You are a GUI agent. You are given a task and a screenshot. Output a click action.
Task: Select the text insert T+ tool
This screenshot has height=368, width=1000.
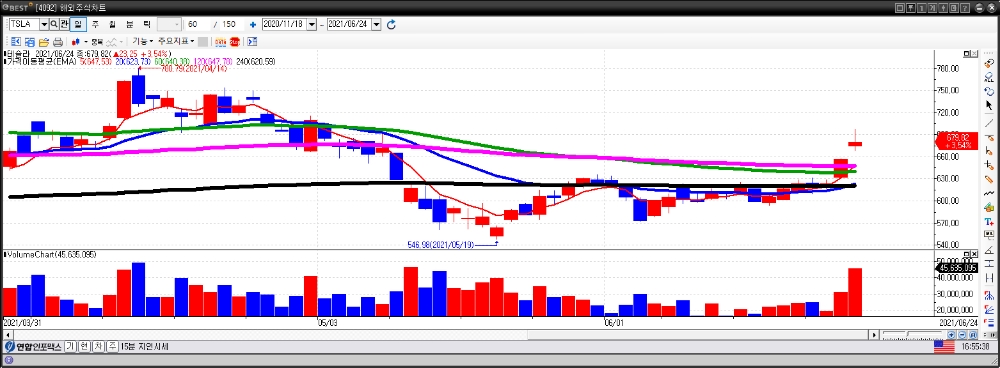[989, 221]
